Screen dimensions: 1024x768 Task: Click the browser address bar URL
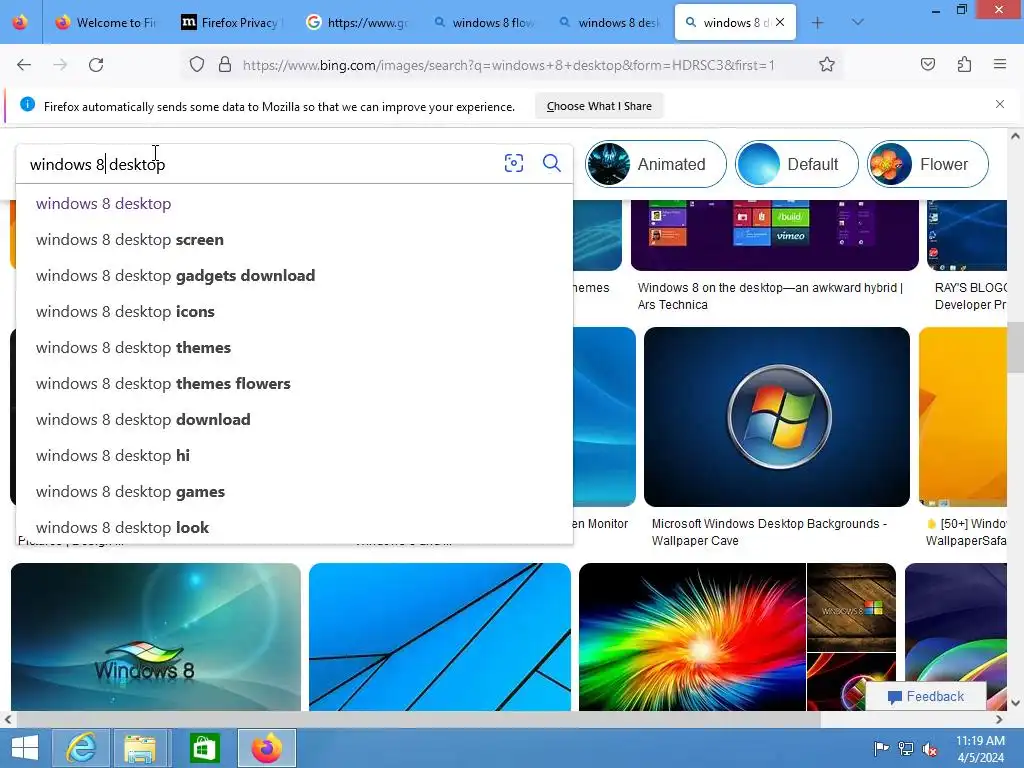(508, 65)
